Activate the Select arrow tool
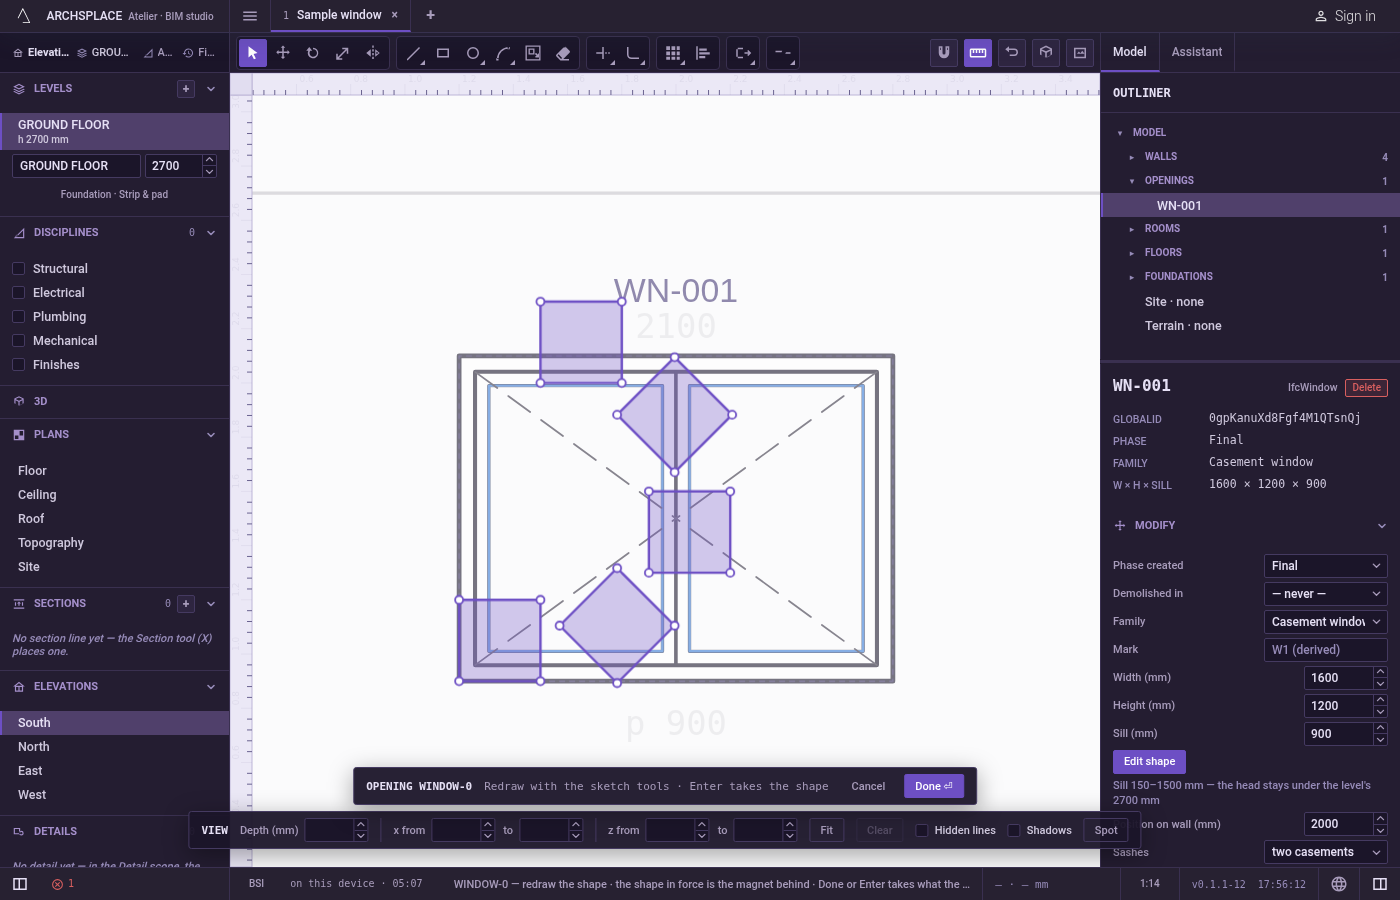1400x900 pixels. [x=252, y=53]
